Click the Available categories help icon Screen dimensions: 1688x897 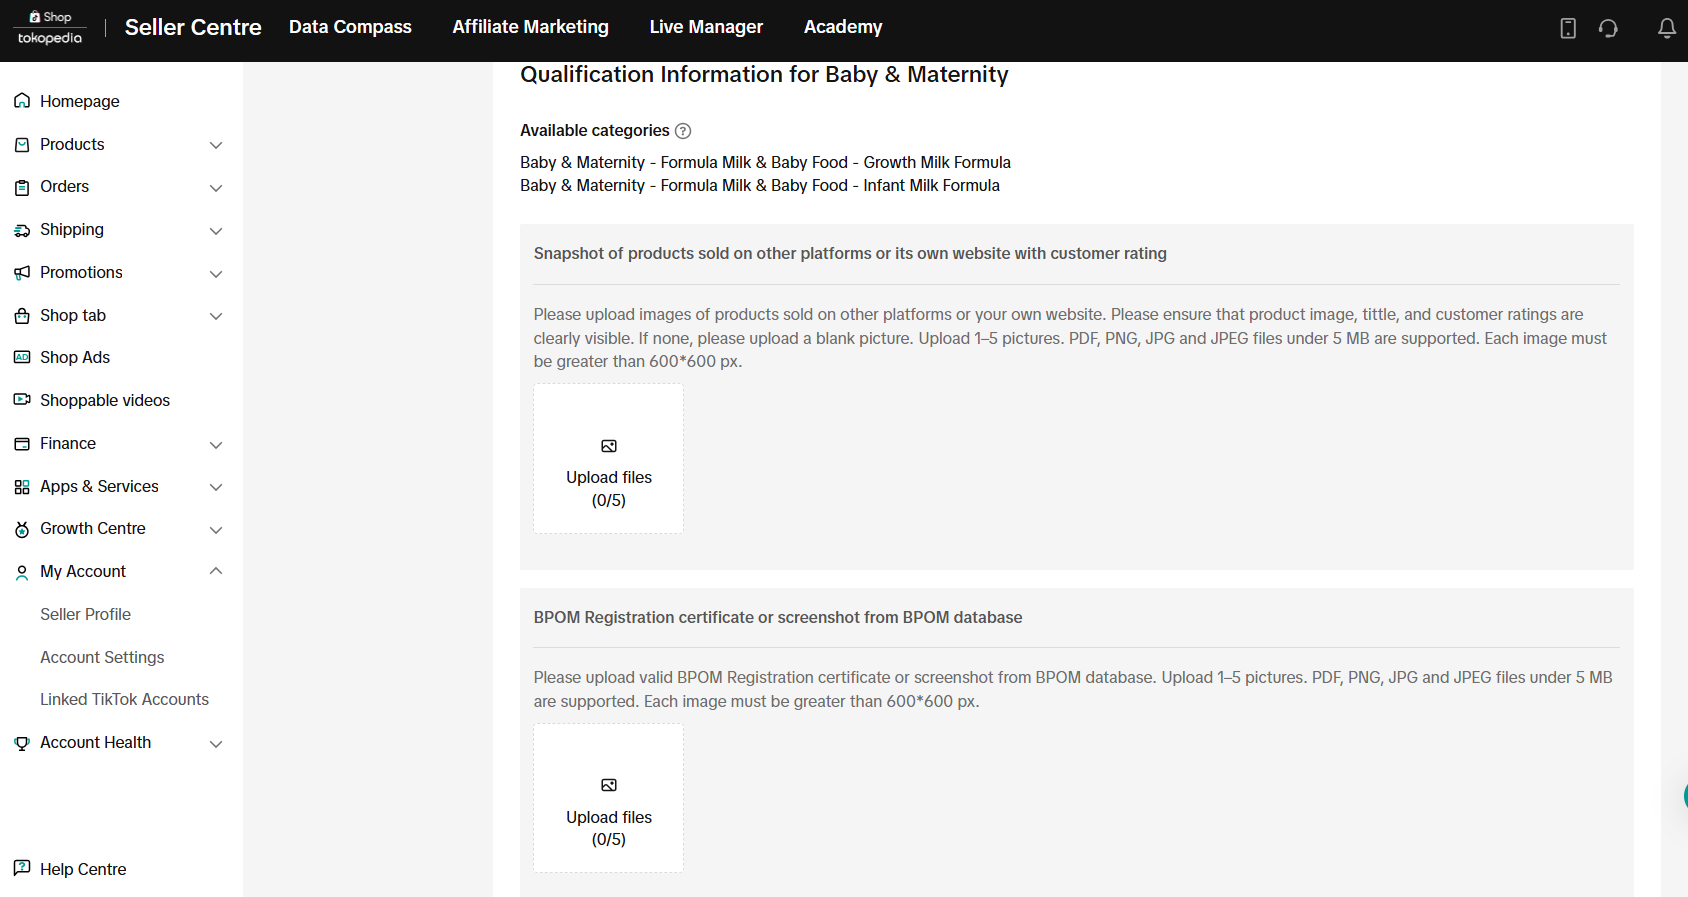(x=683, y=131)
